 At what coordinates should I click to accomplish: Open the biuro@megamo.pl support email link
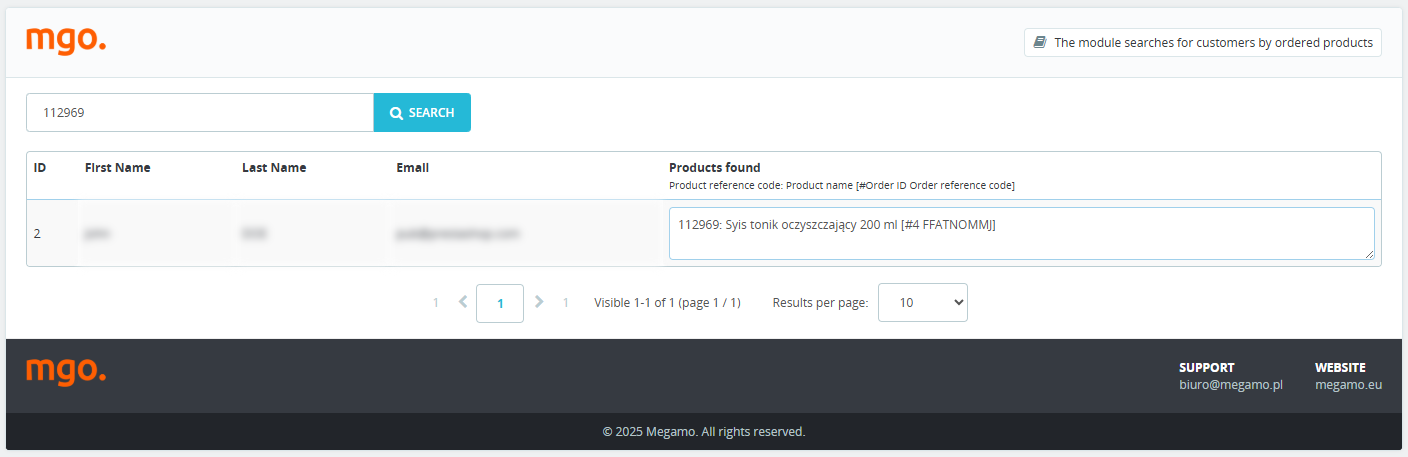click(1230, 384)
